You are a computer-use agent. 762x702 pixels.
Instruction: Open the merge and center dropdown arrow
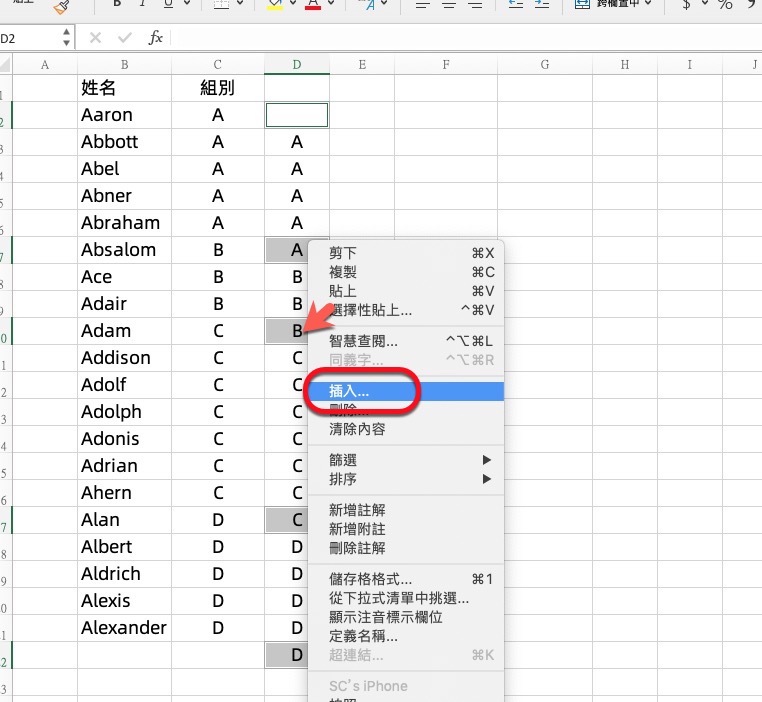pos(648,3)
